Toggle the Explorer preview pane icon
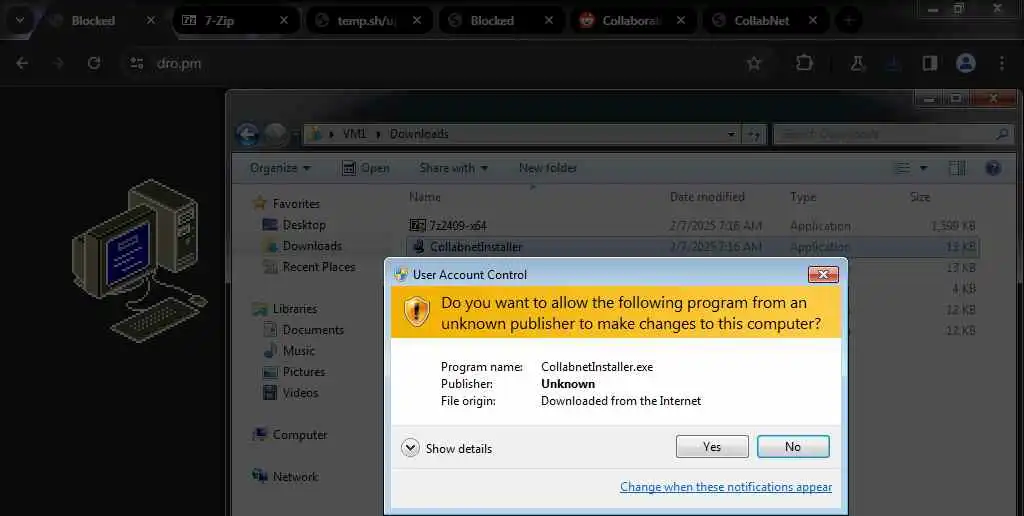This screenshot has width=1024, height=516. coord(957,169)
